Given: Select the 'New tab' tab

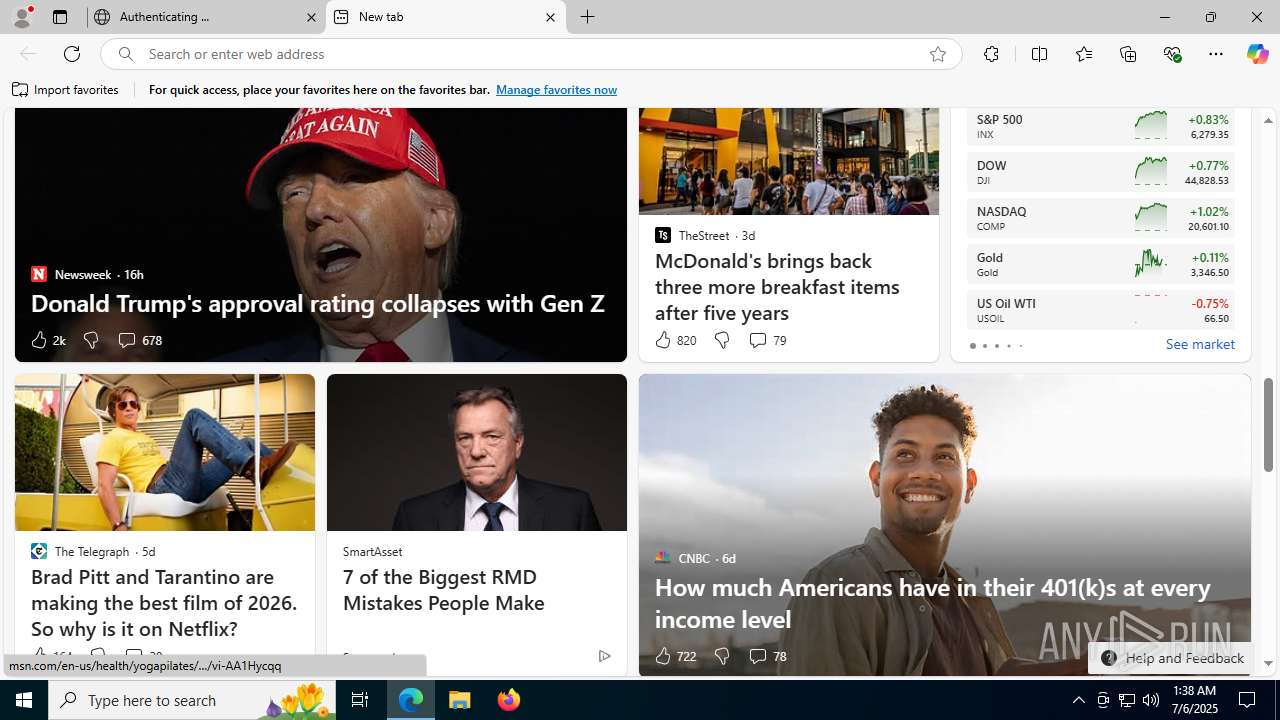Looking at the screenshot, I should [x=445, y=17].
